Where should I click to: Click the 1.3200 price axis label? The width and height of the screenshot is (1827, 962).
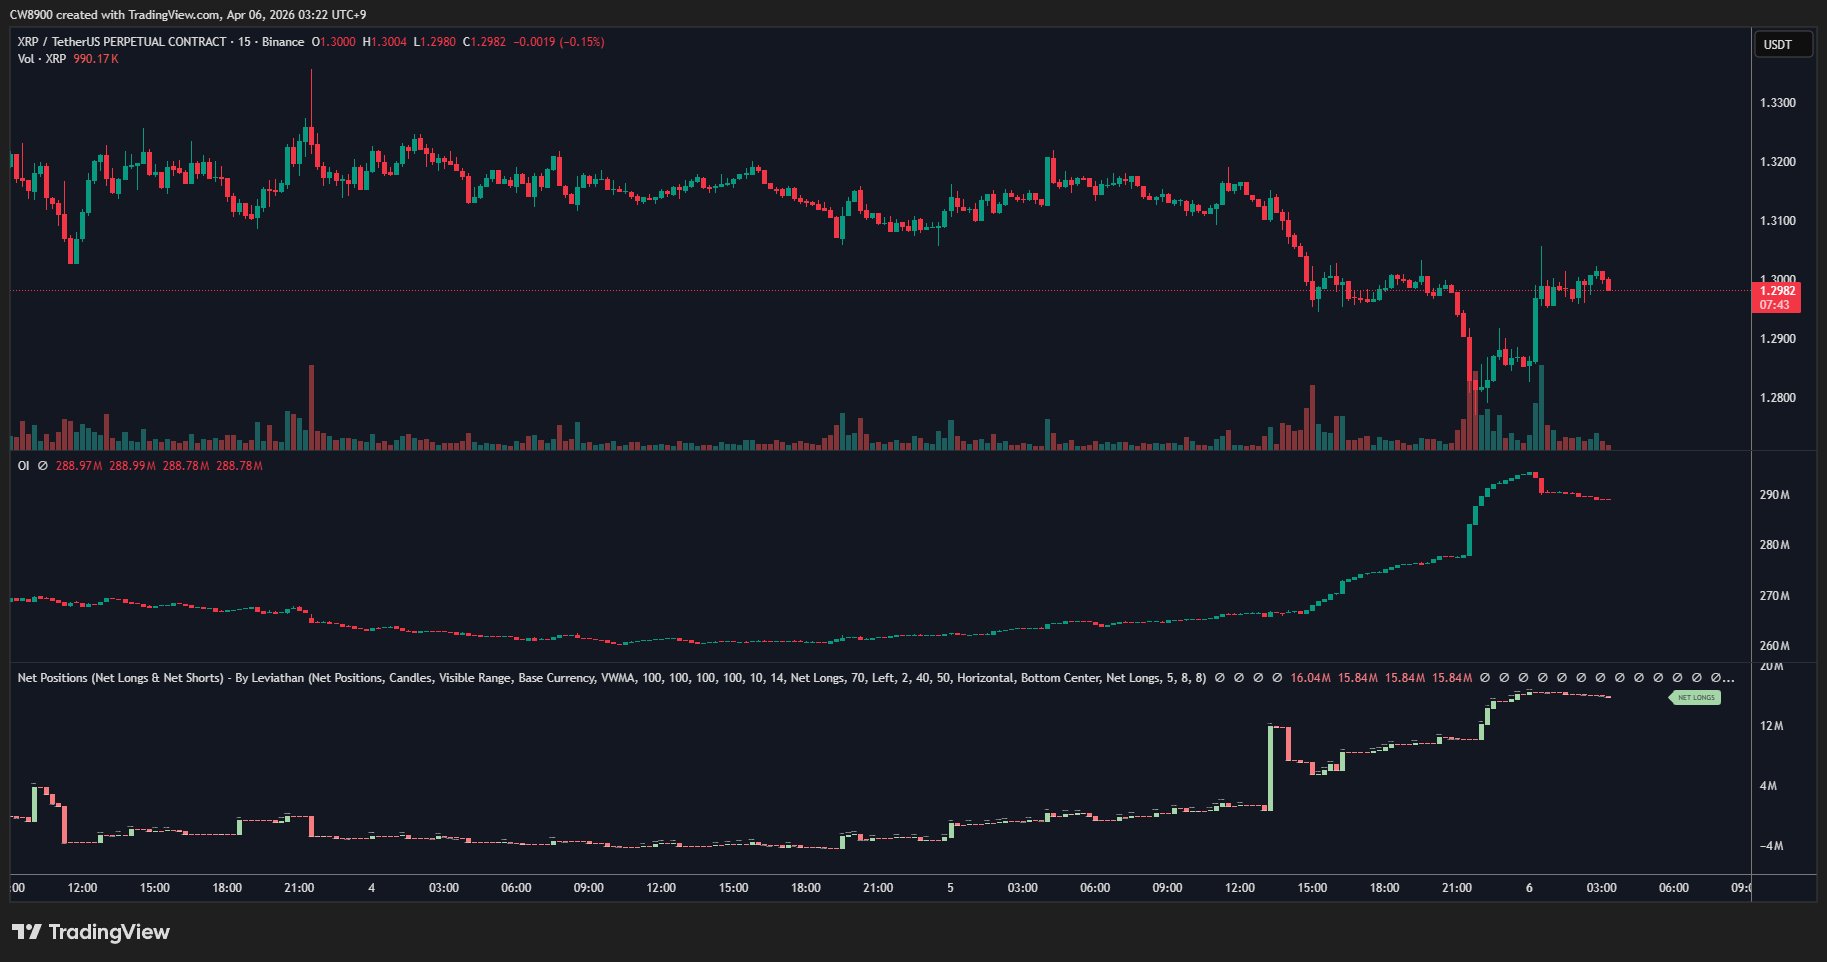(1777, 162)
